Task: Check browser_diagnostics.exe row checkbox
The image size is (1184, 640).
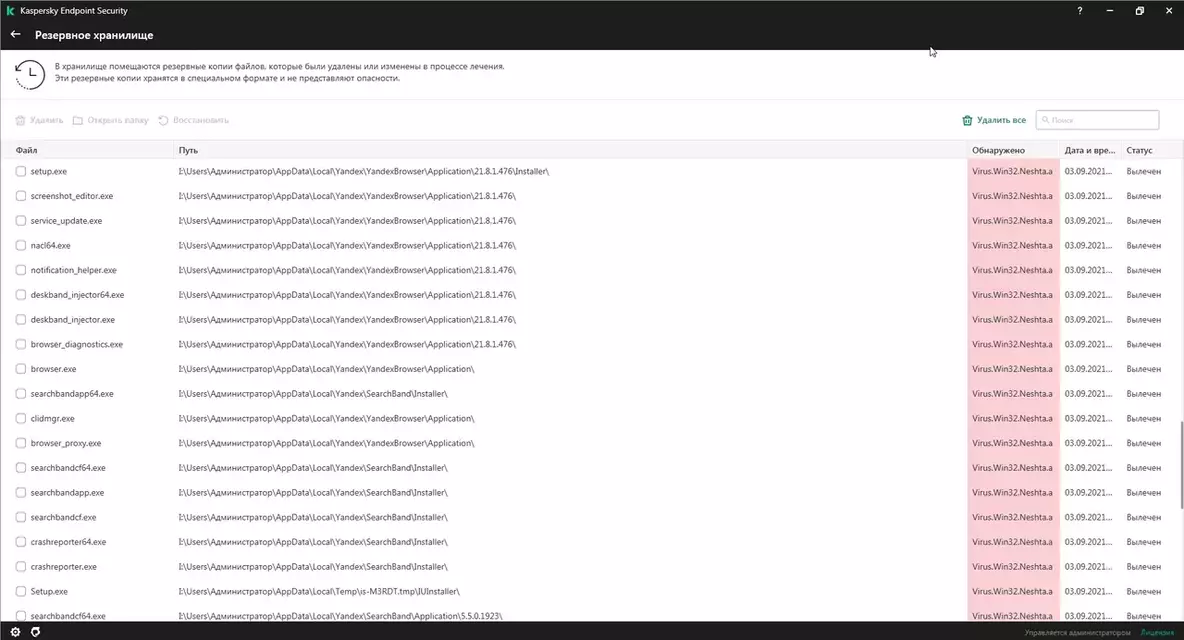Action: point(21,344)
